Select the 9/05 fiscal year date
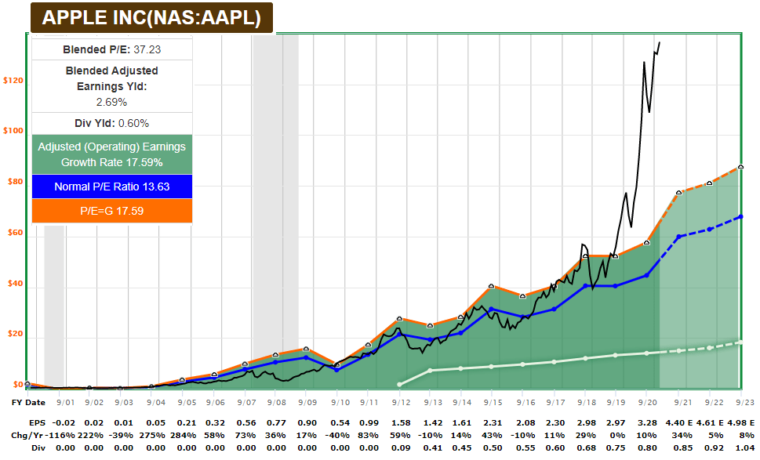Viewport: 760px width, 460px height. point(187,402)
